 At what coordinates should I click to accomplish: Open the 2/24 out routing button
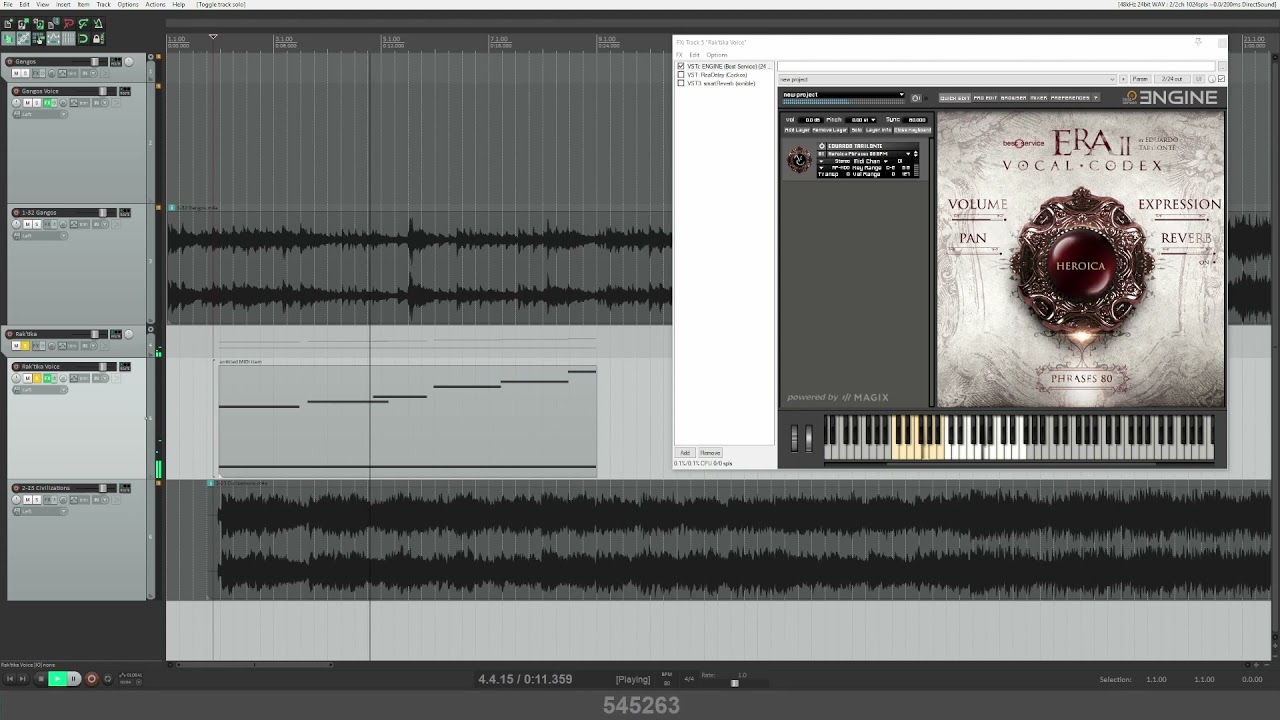(x=1170, y=79)
